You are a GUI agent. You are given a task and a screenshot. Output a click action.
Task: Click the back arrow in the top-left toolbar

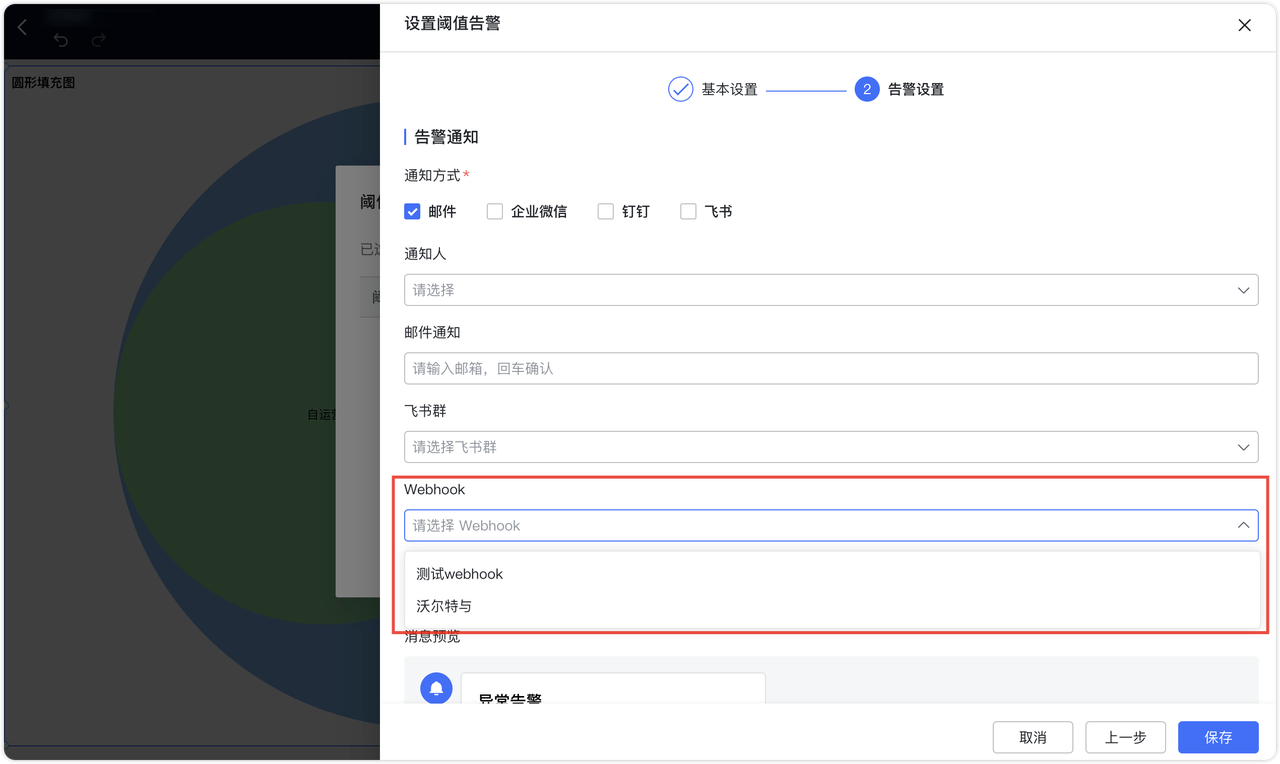tap(21, 28)
